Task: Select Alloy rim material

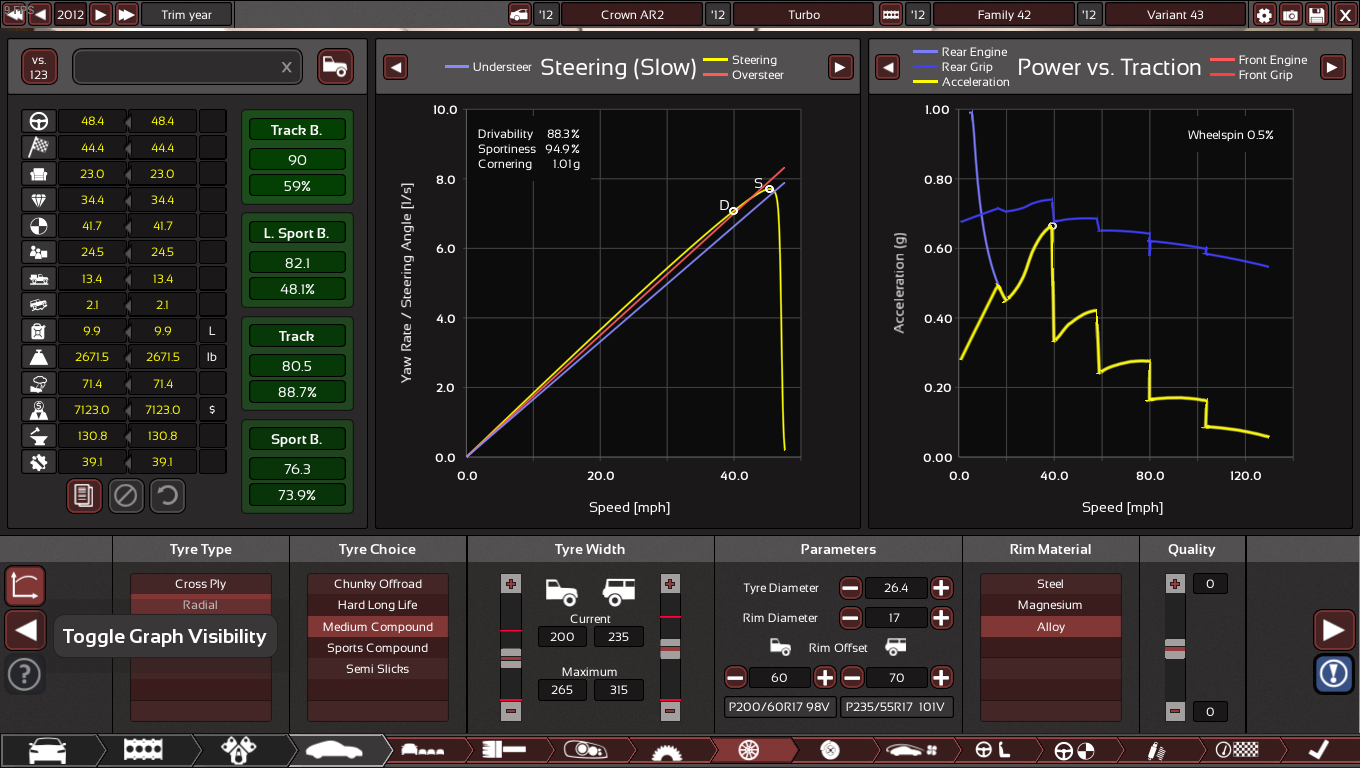Action: point(1051,627)
